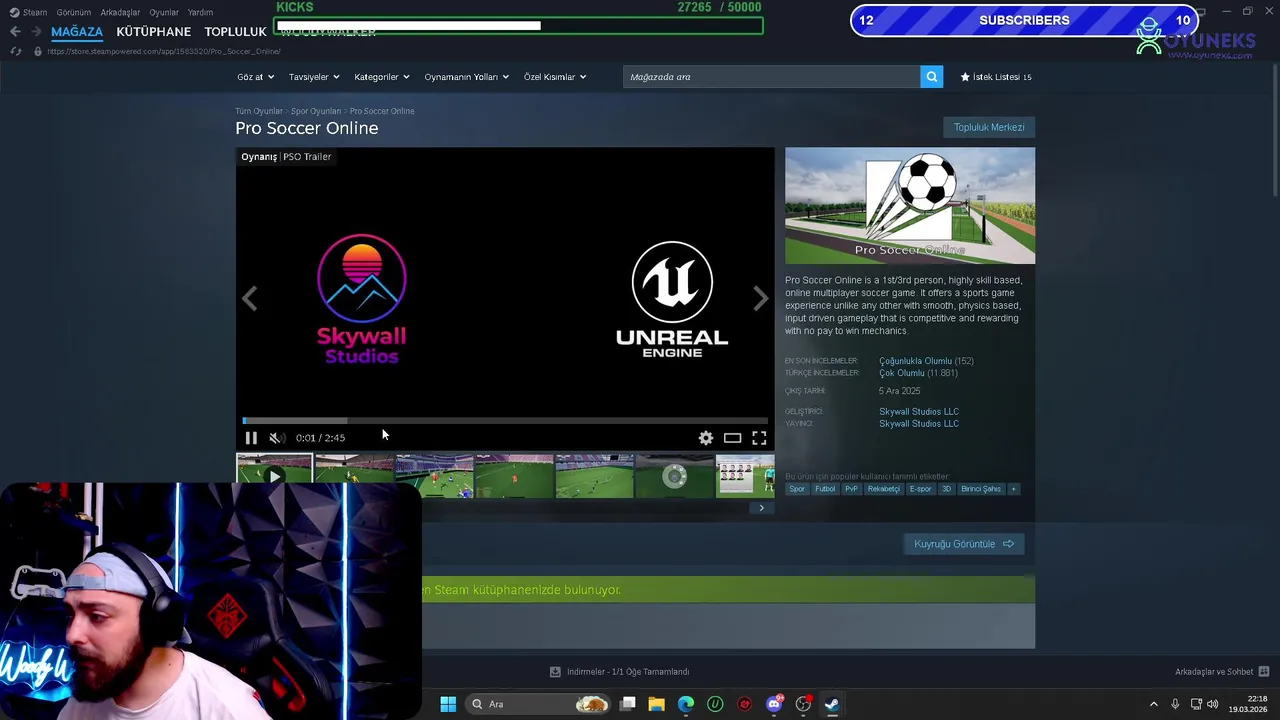
Task: Click the Pro Soccer Online header image
Action: 910,206
